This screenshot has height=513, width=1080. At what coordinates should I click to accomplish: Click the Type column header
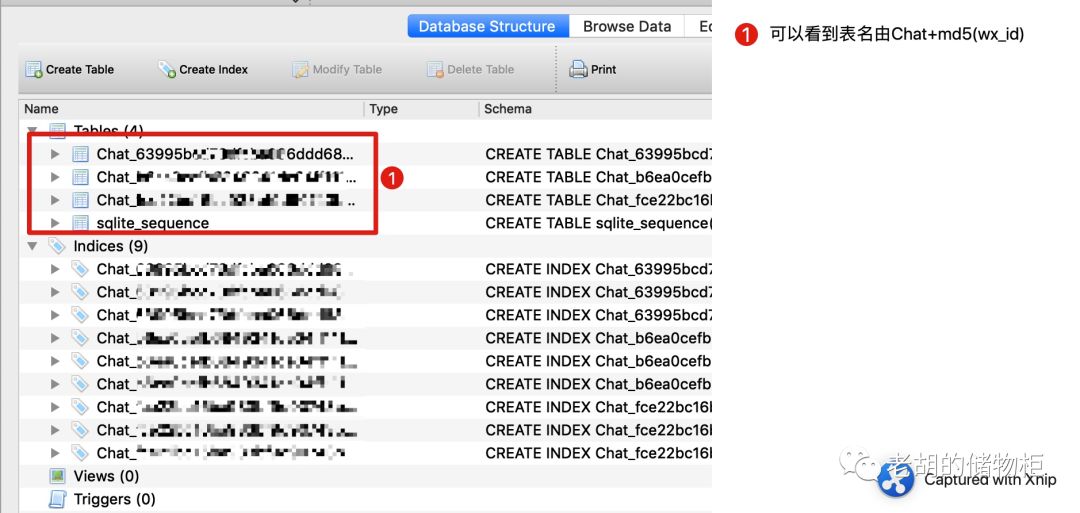click(384, 109)
